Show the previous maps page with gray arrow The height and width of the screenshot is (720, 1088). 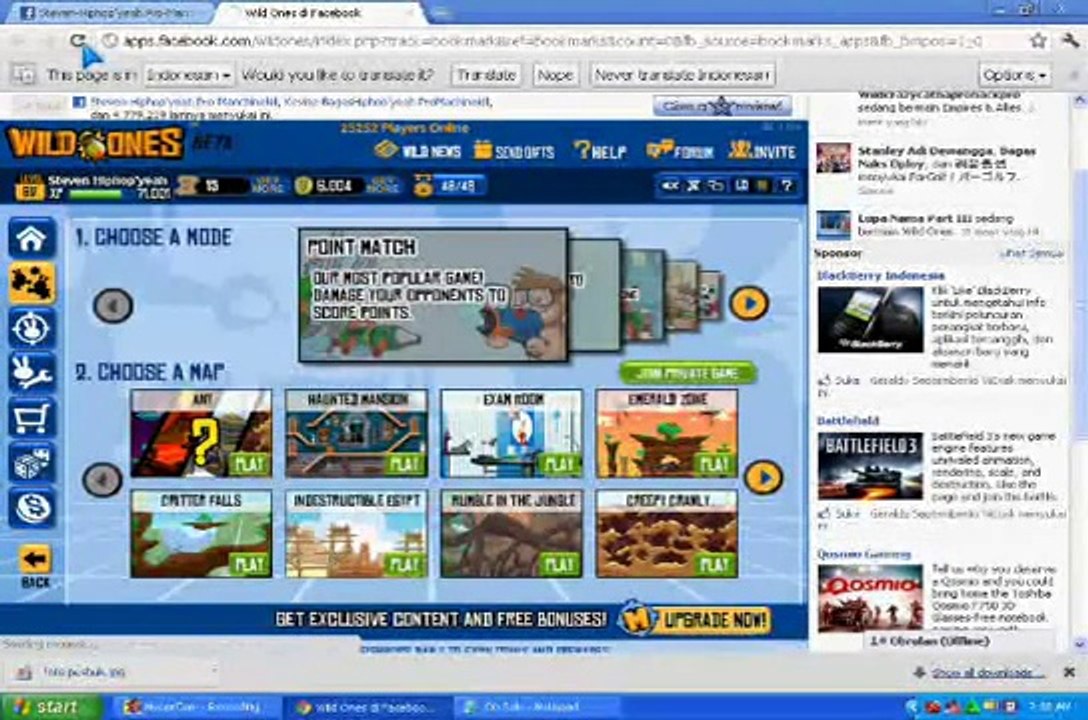pyautogui.click(x=102, y=479)
